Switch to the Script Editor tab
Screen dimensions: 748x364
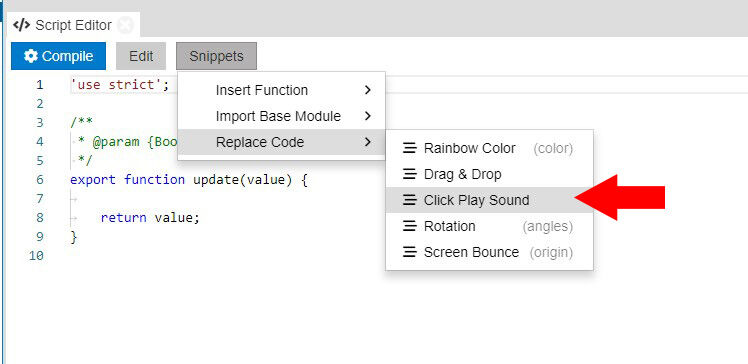coord(73,25)
